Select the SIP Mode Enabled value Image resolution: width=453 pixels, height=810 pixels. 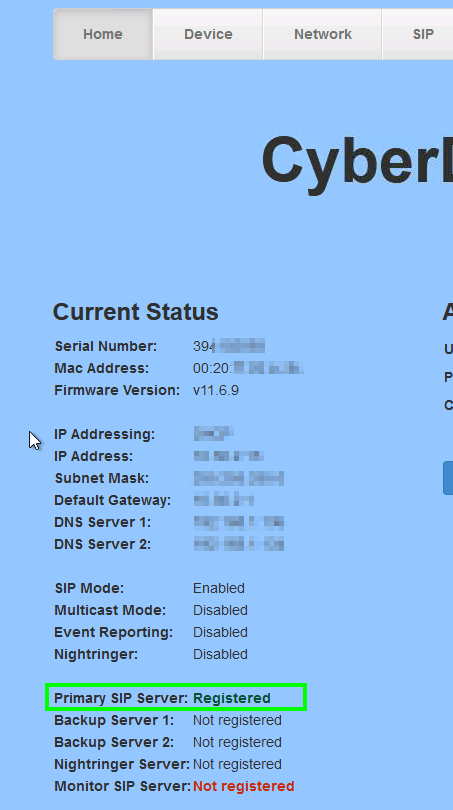[219, 588]
